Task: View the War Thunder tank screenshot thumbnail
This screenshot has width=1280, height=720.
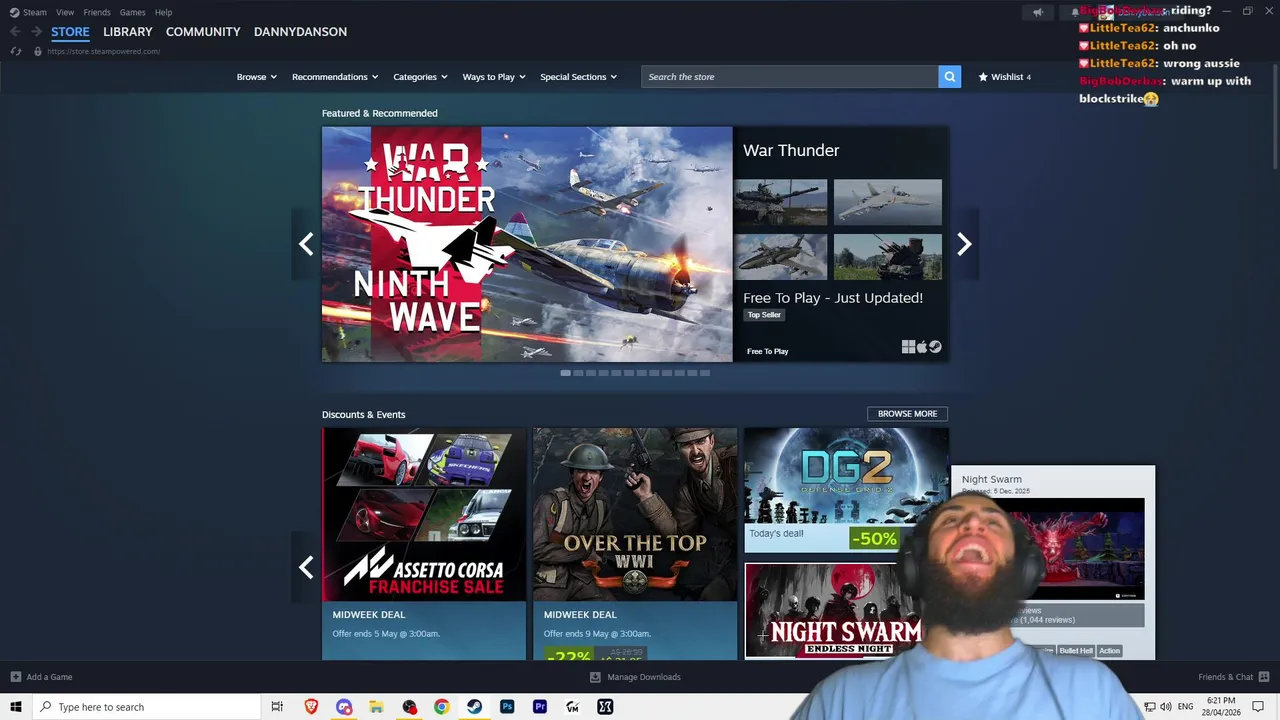Action: [781, 203]
